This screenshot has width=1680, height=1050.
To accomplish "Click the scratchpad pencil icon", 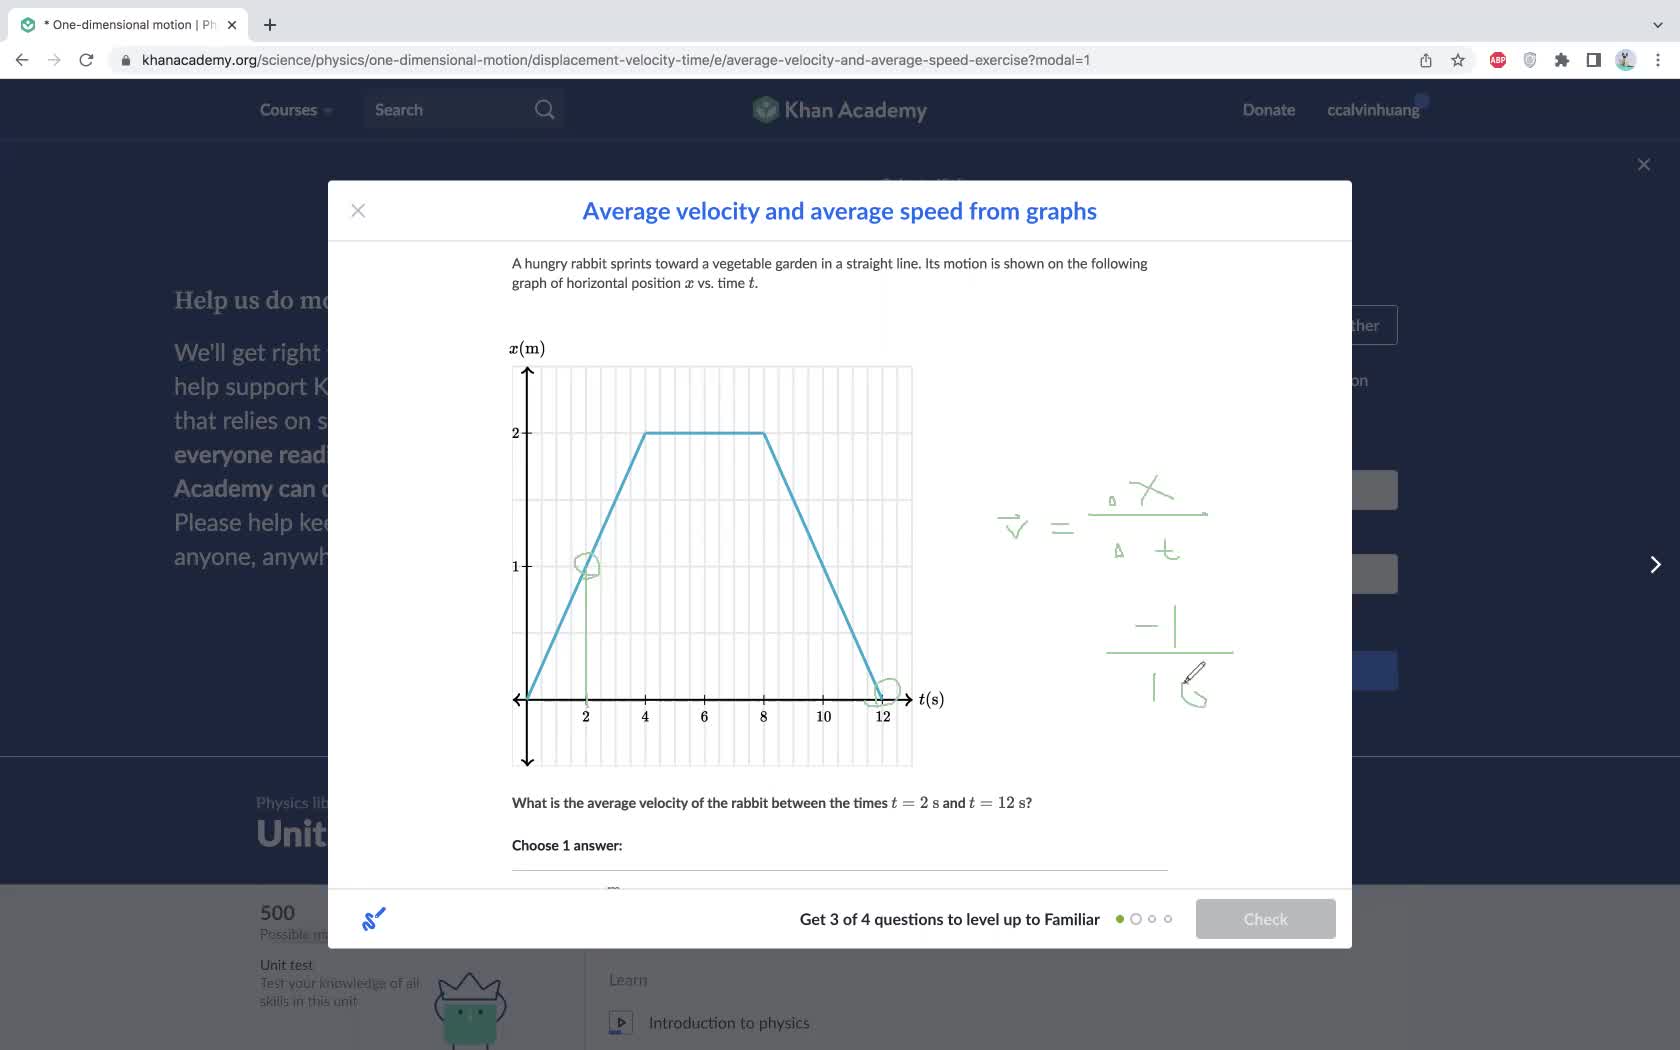I will tap(374, 919).
